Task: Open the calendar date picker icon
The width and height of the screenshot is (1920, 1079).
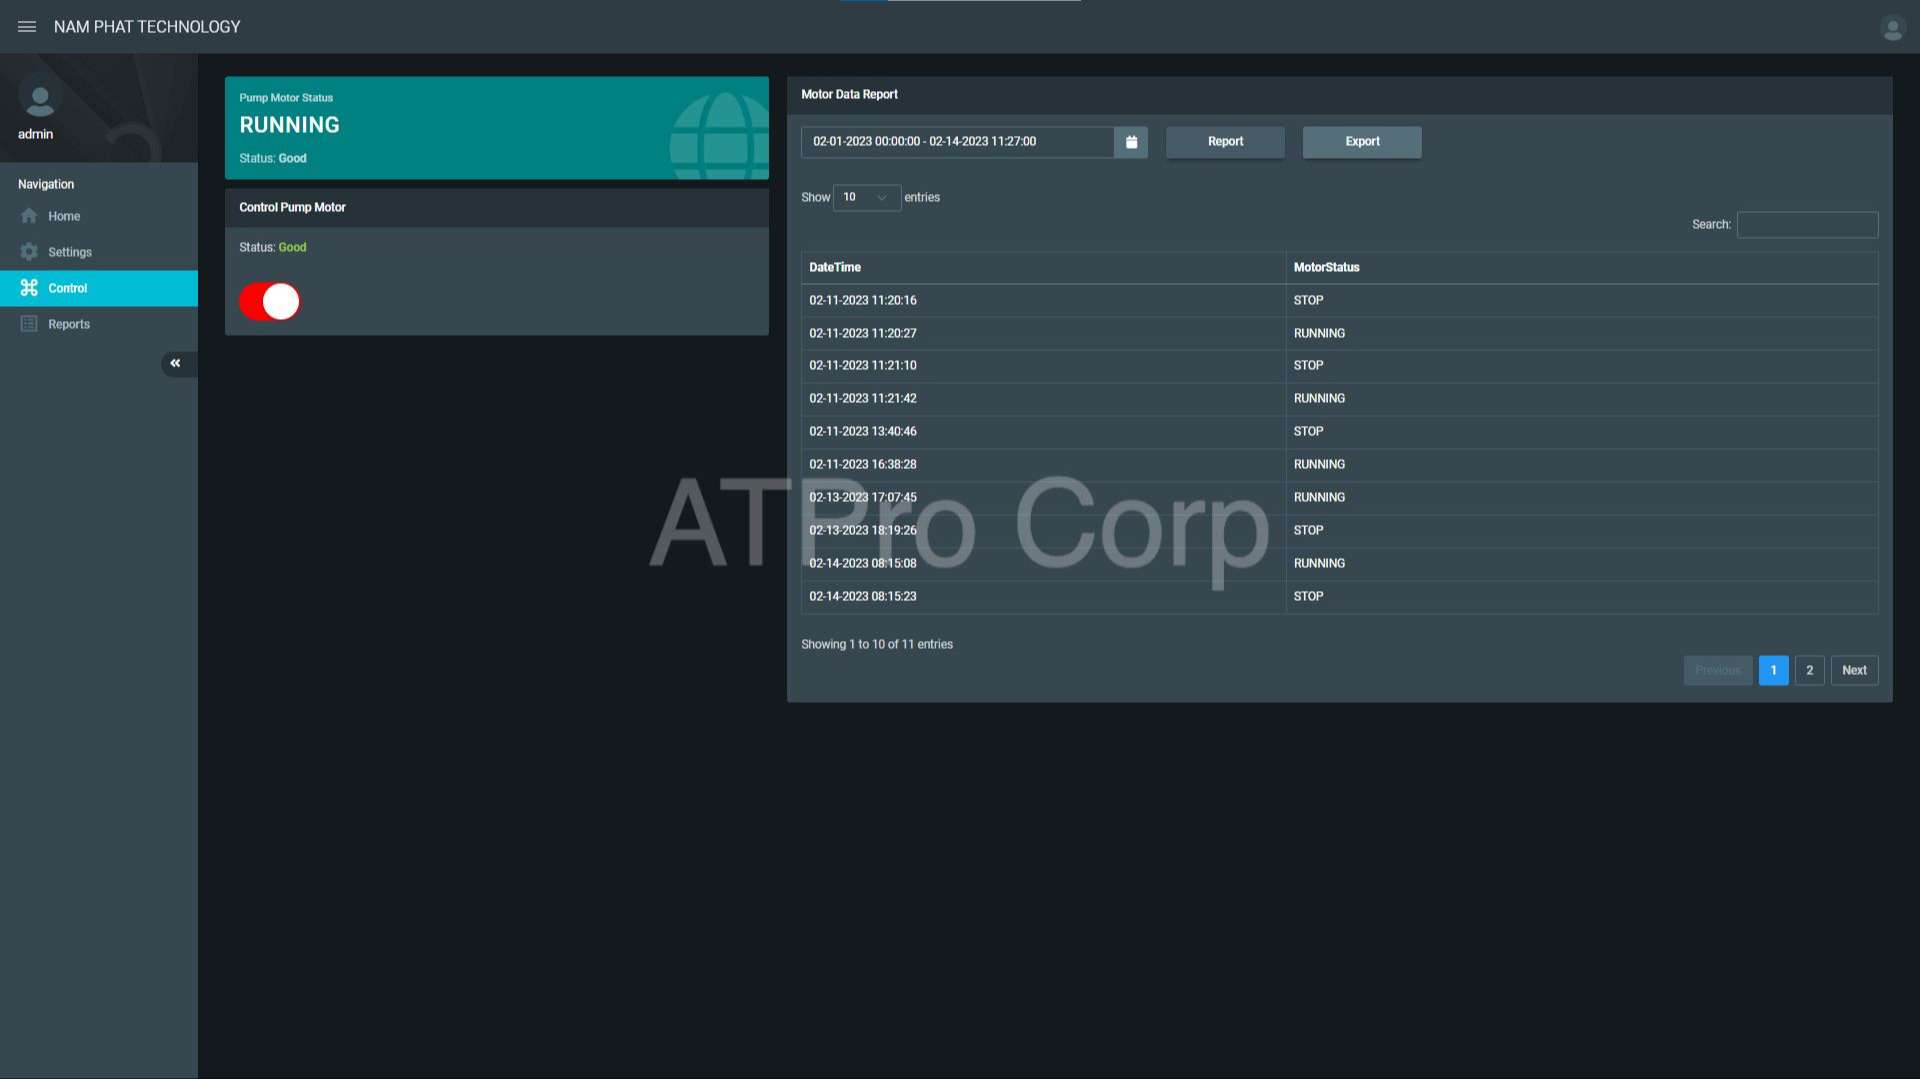Action: tap(1131, 142)
